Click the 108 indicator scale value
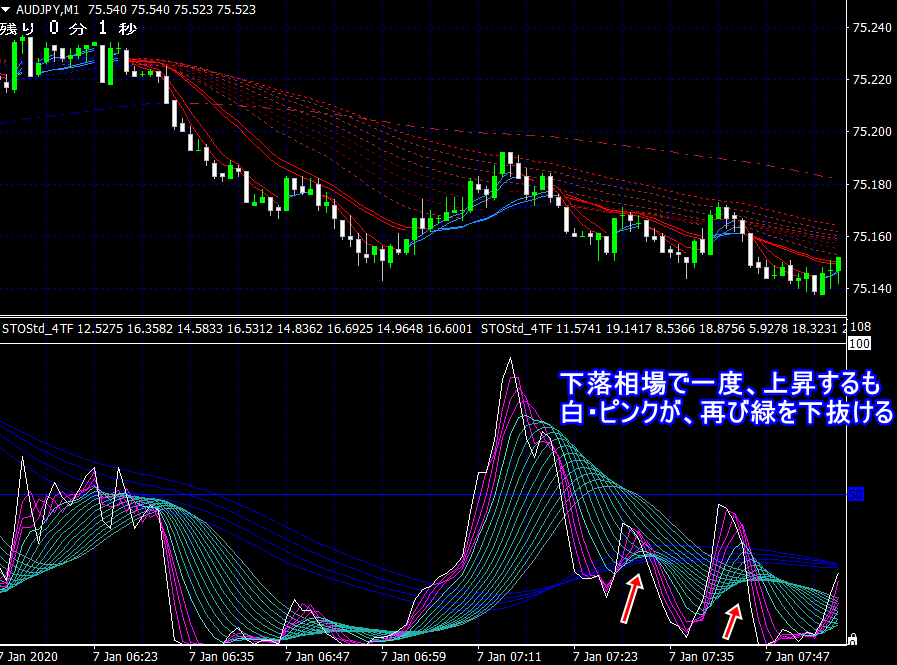This screenshot has height=665, width=897. coord(860,327)
